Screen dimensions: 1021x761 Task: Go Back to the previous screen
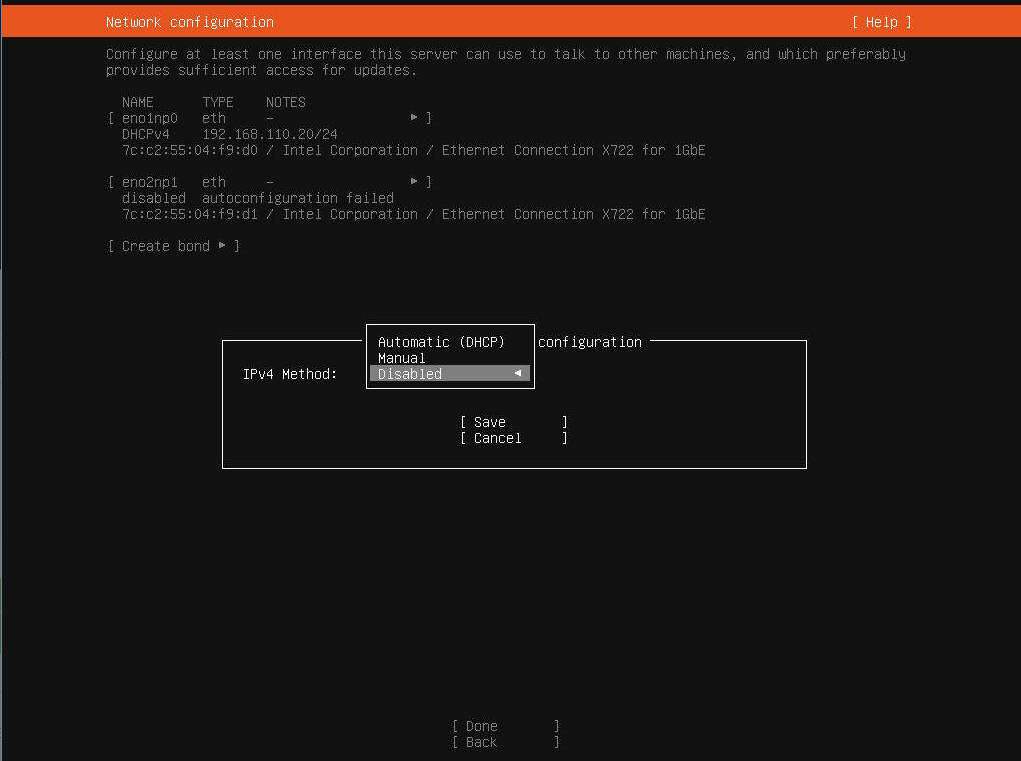tap(481, 742)
